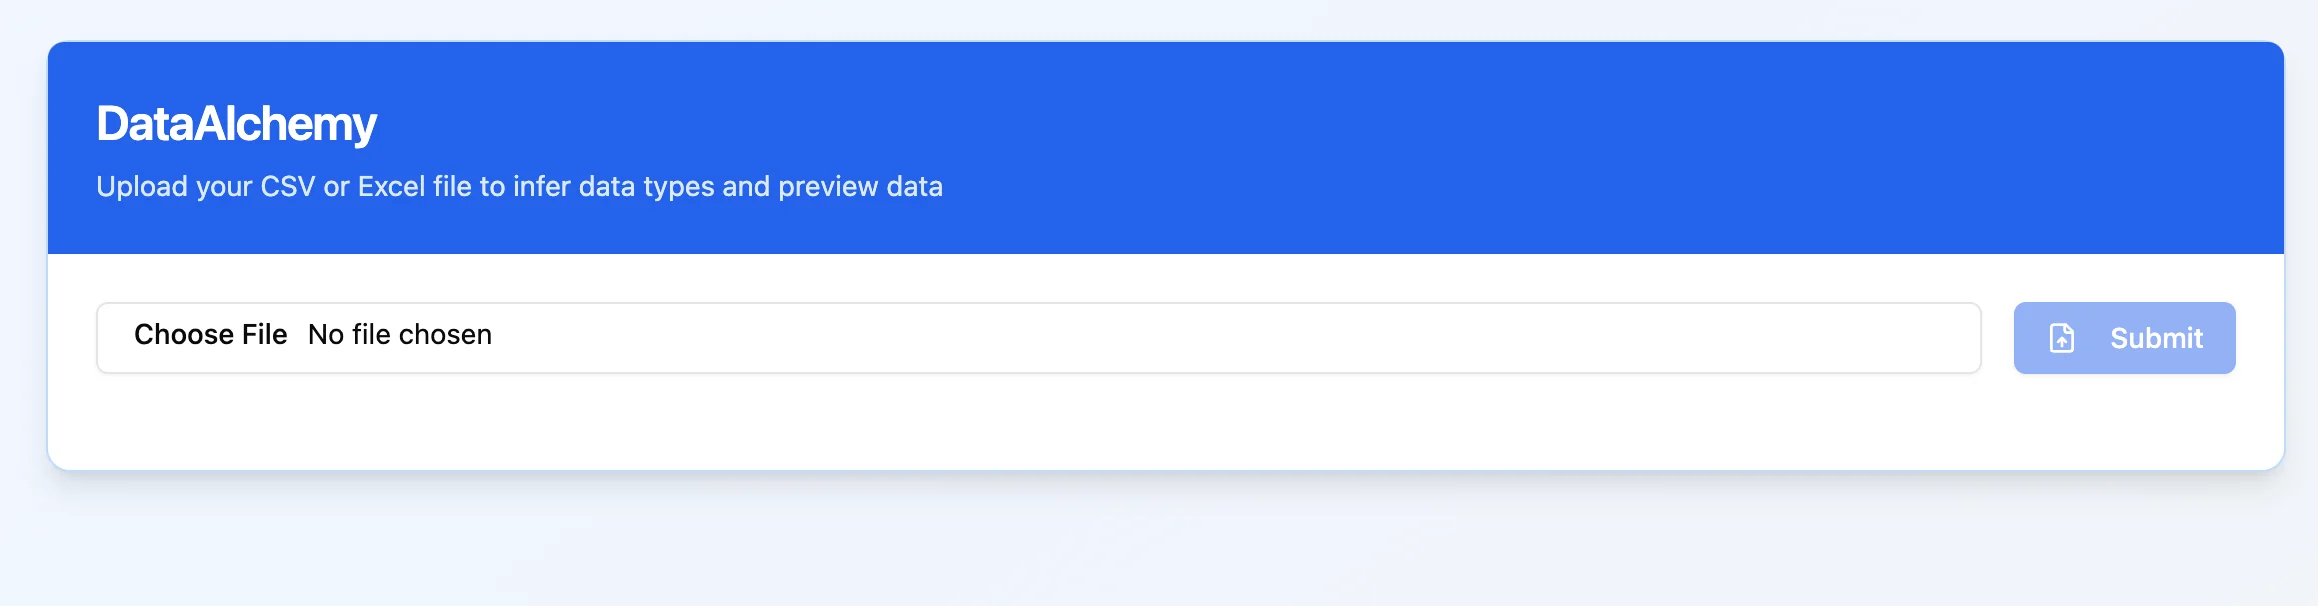Submit the uploaded file
Image resolution: width=2318 pixels, height=606 pixels.
tap(2123, 338)
